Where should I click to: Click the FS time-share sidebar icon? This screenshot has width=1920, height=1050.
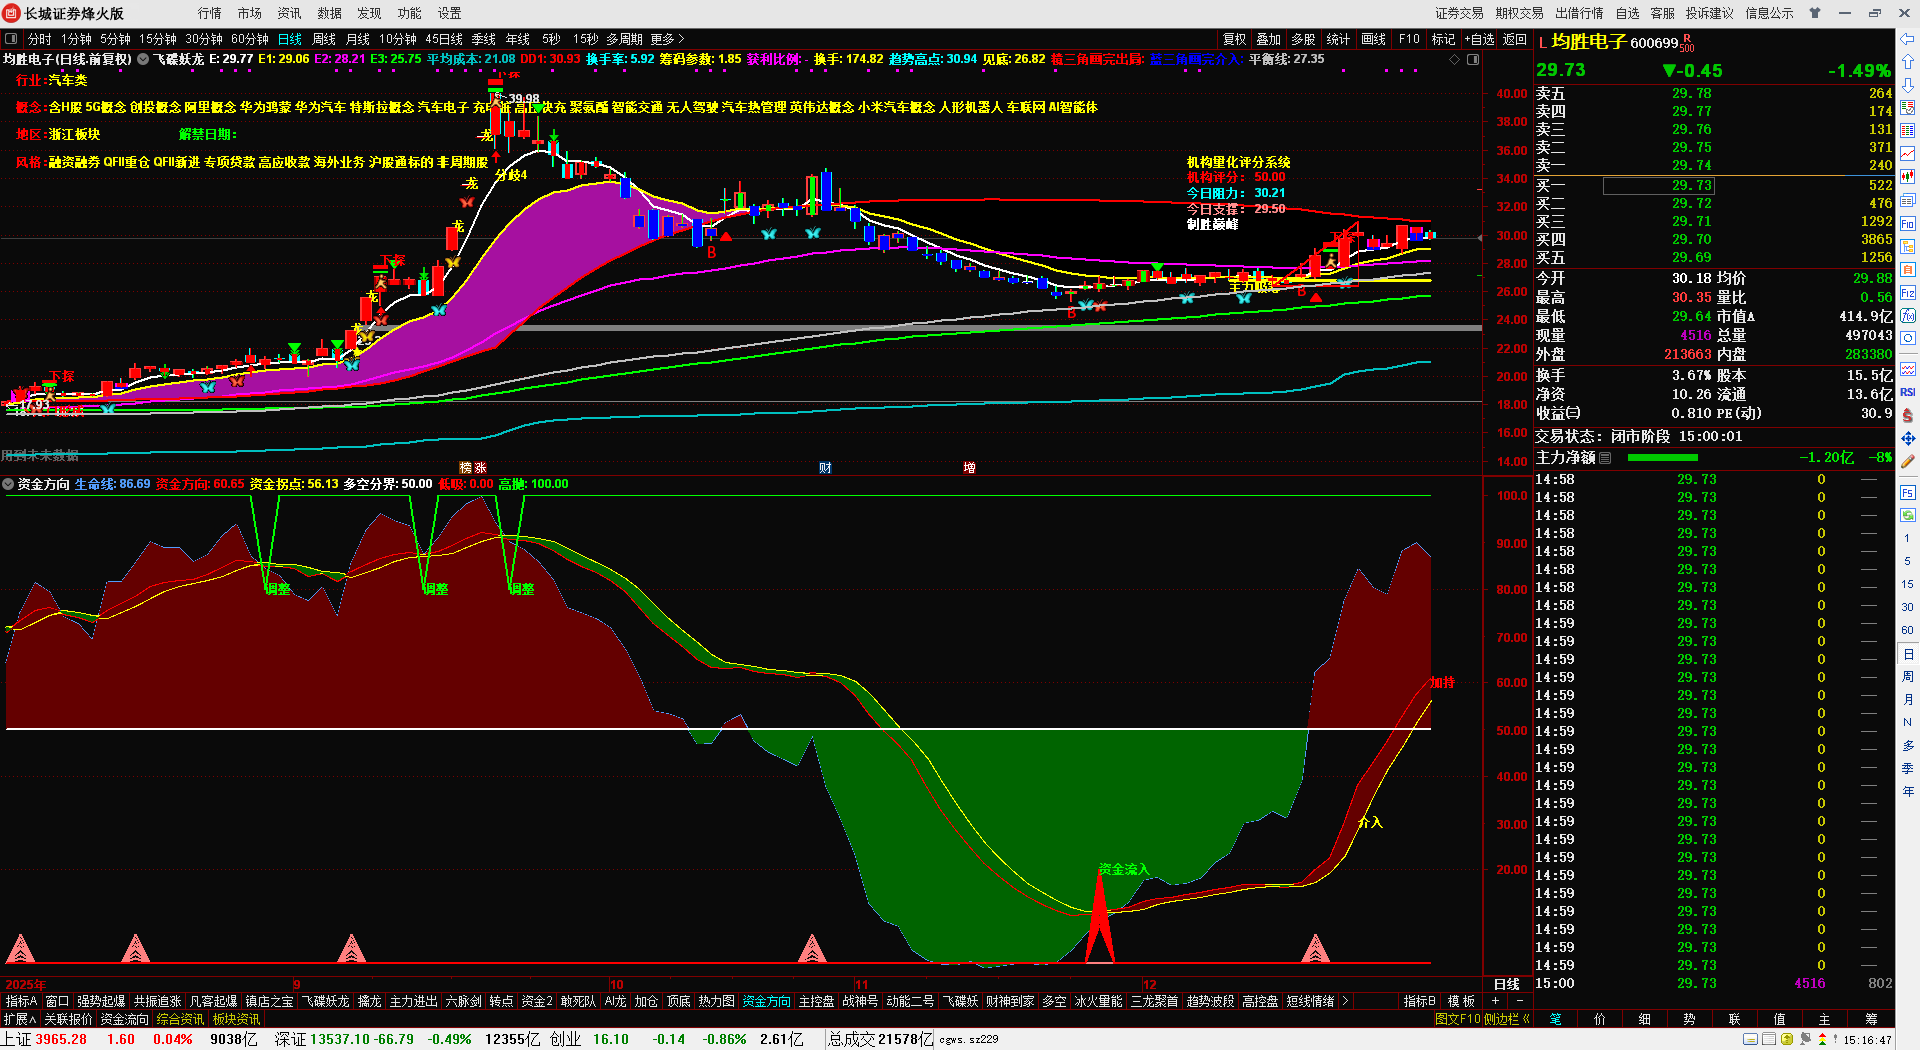pyautogui.click(x=1908, y=493)
